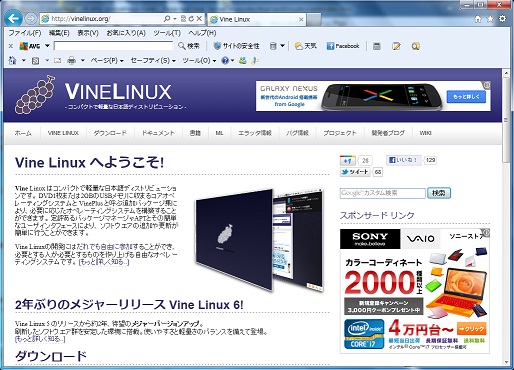Image resolution: width=514 pixels, height=370 pixels.
Task: Click the search magnifier in the address bar
Action: (167, 19)
